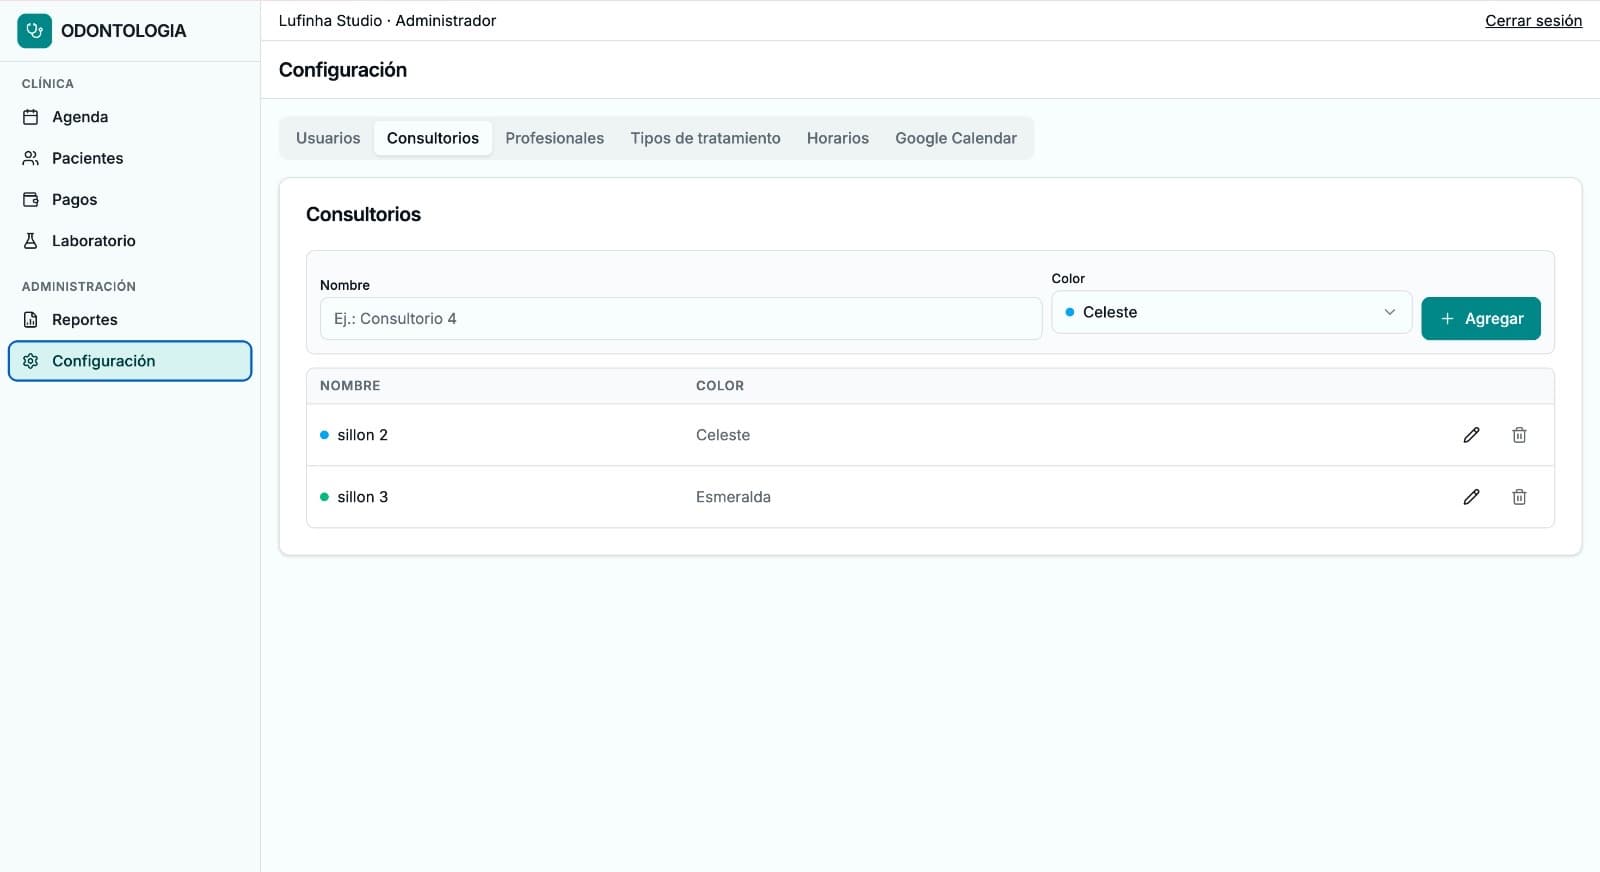The width and height of the screenshot is (1600, 872).
Task: Click the Pacientes people icon
Action: [31, 158]
